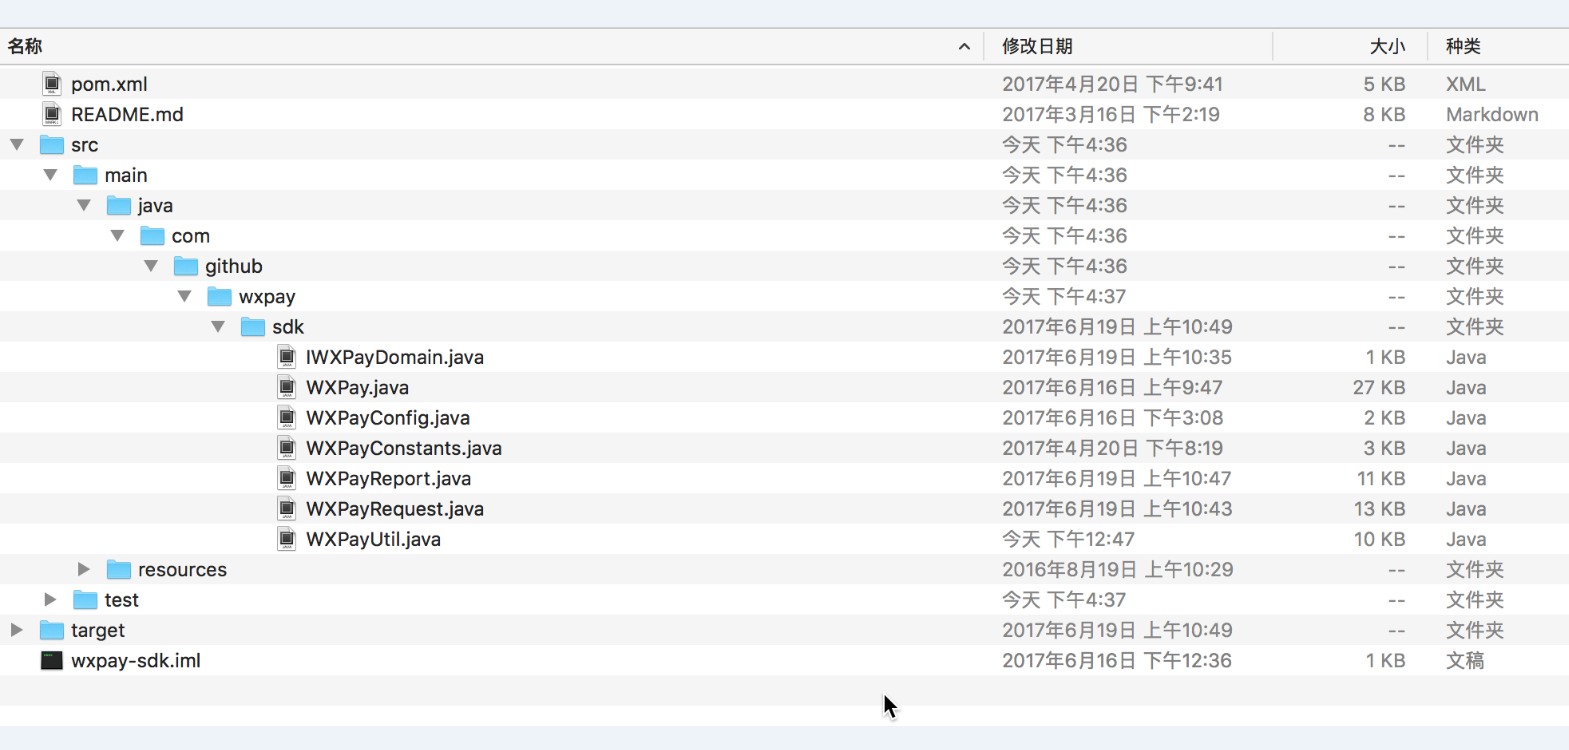The height and width of the screenshot is (750, 1569).
Task: Click the target folder name
Action: click(x=98, y=630)
